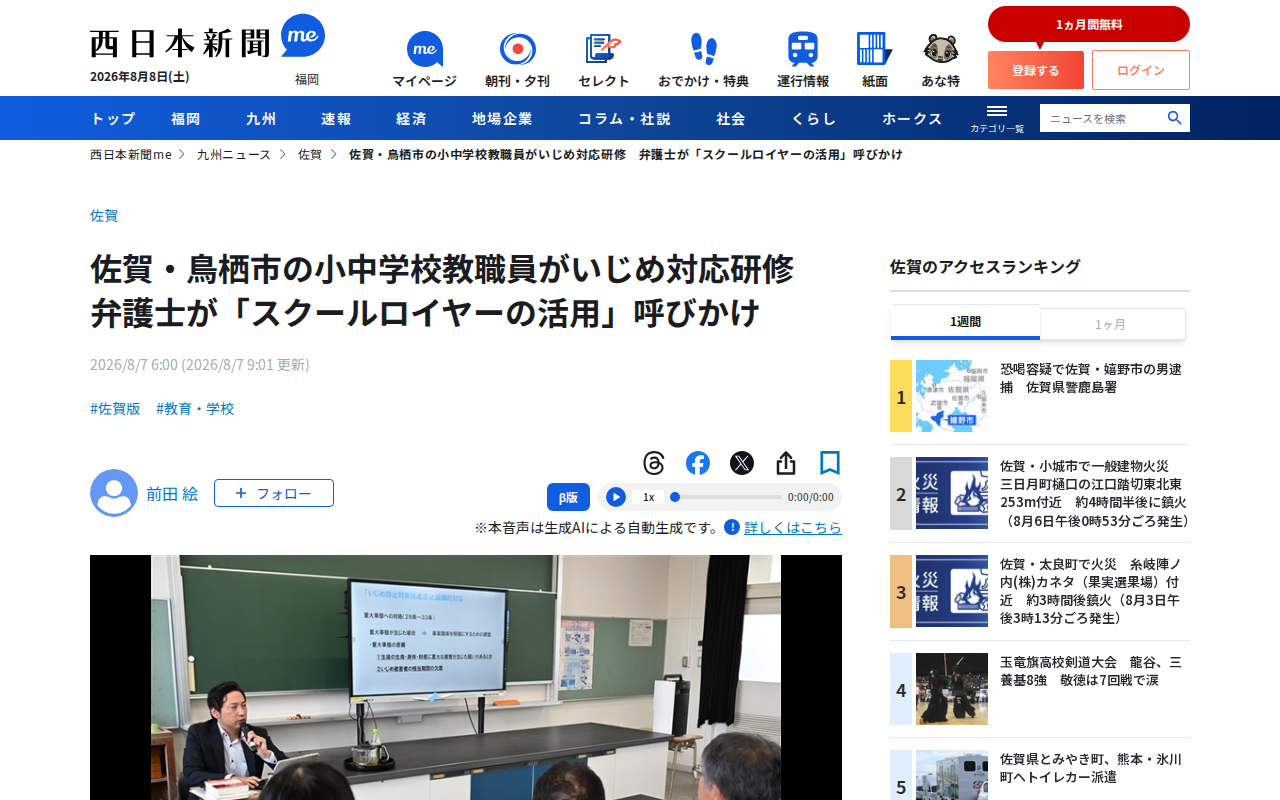Click the author avatar icon
Screen dimensions: 1280x800
coord(114,493)
